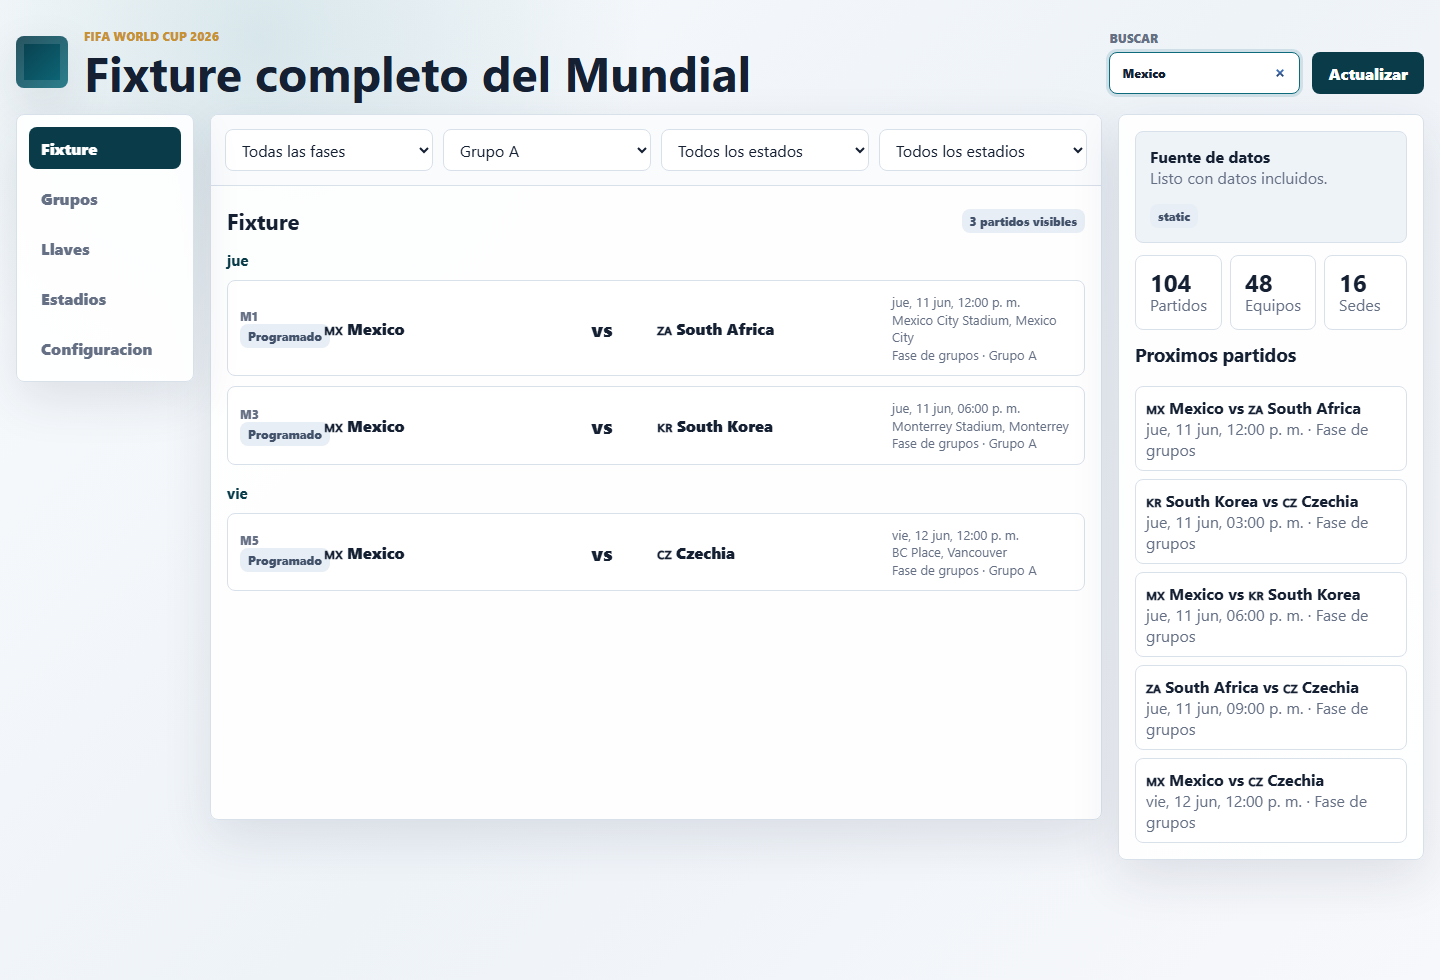Click the KR flag code beside South Korea in M3
Image resolution: width=1440 pixels, height=980 pixels.
tap(665, 428)
